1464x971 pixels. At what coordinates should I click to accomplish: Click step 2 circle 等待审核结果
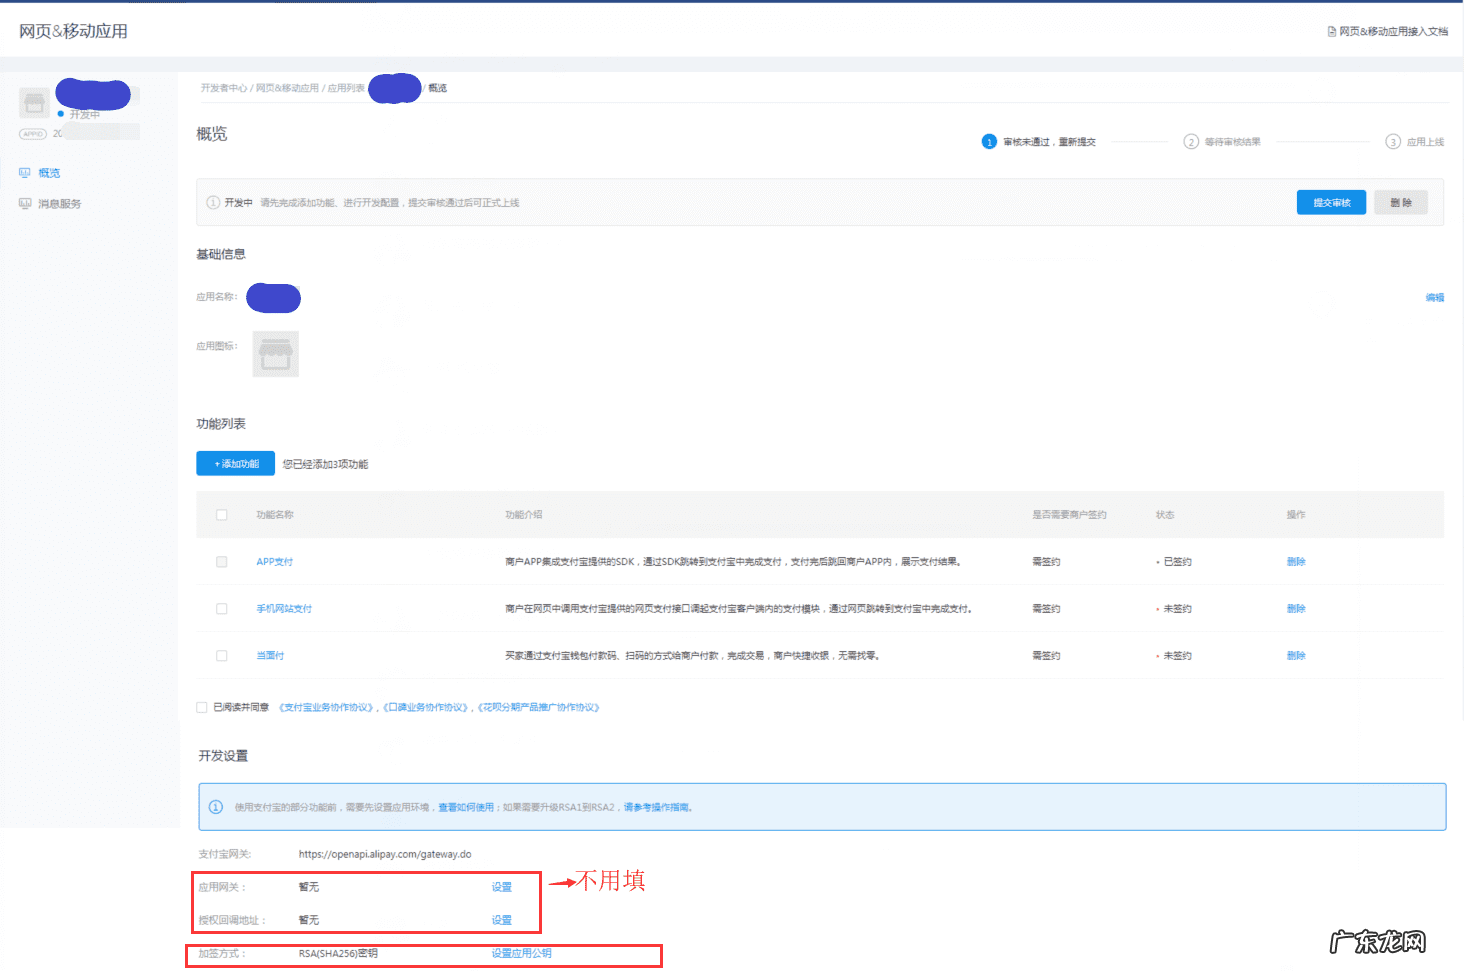coord(1191,142)
